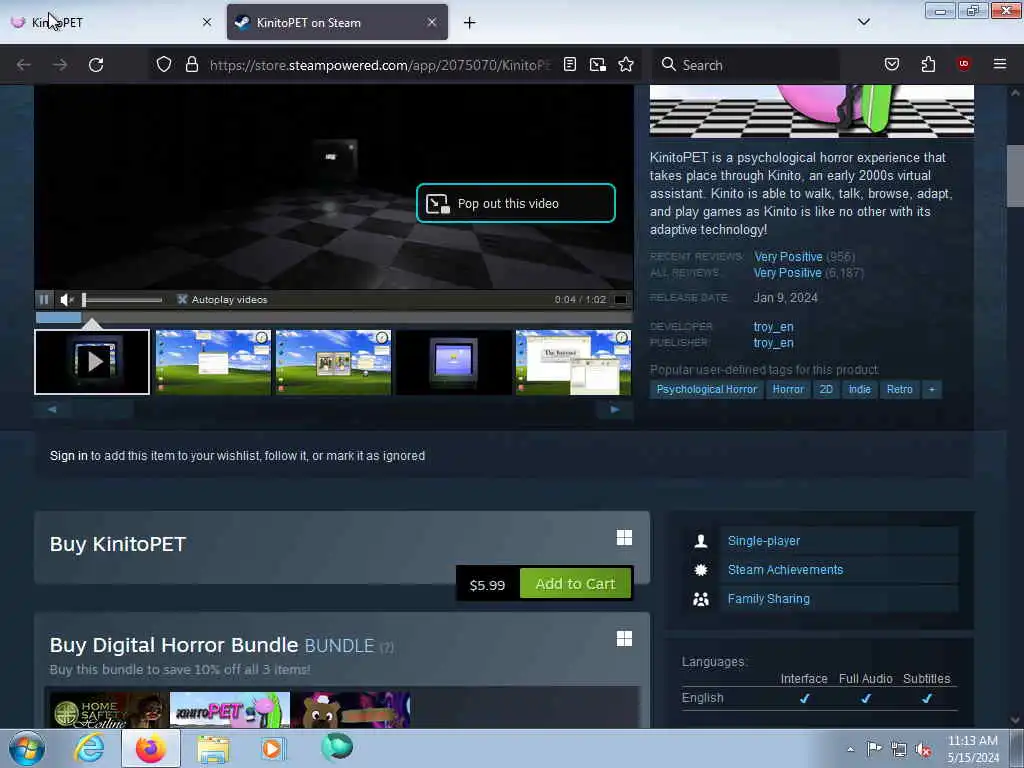Click thumbnail strip left scroll arrow
This screenshot has width=1024, height=768.
[52, 409]
